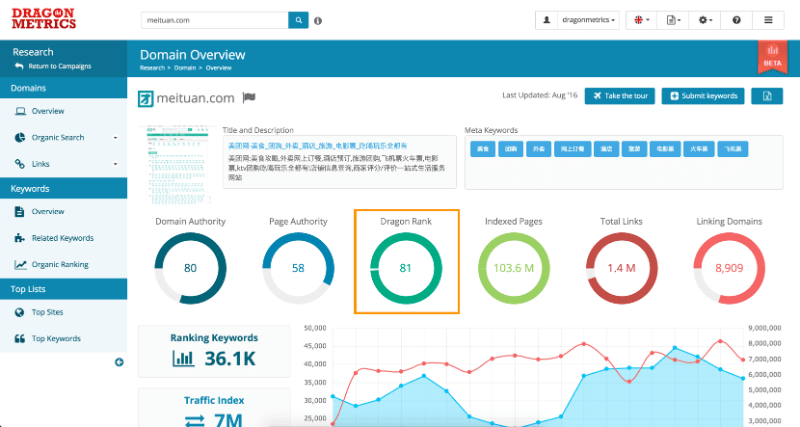Open the website screenshot thumbnail
This screenshot has height=427, width=800.
point(176,164)
